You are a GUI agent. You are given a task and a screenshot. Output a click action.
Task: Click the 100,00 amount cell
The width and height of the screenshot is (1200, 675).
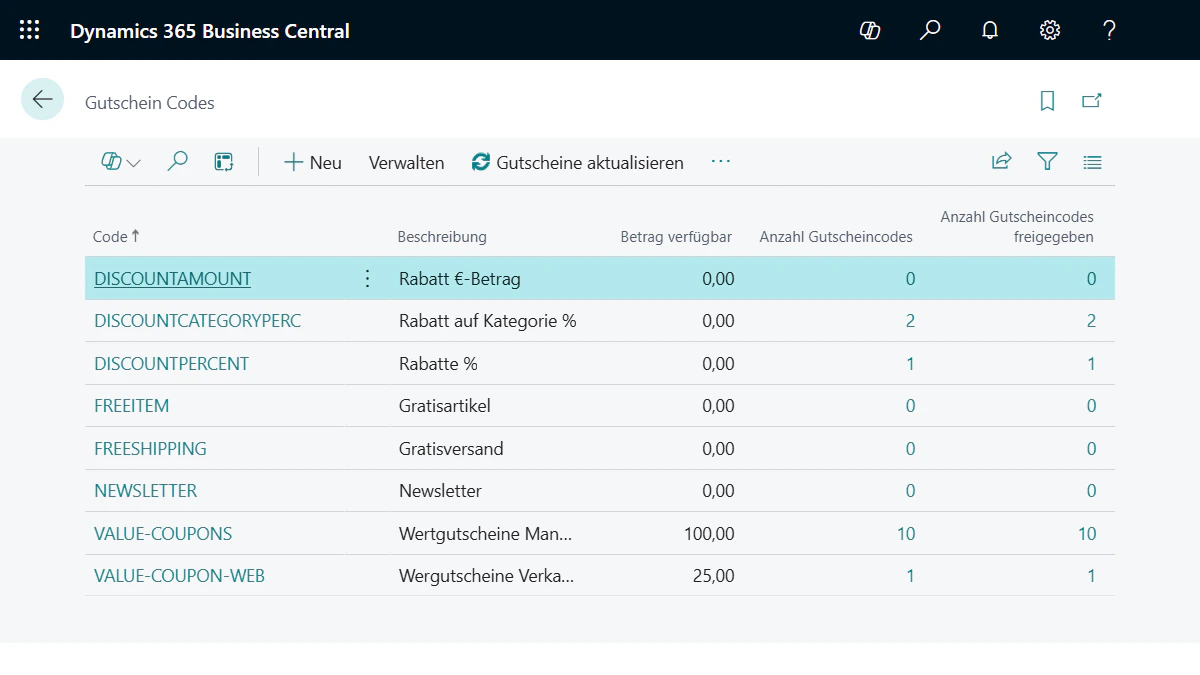(709, 534)
